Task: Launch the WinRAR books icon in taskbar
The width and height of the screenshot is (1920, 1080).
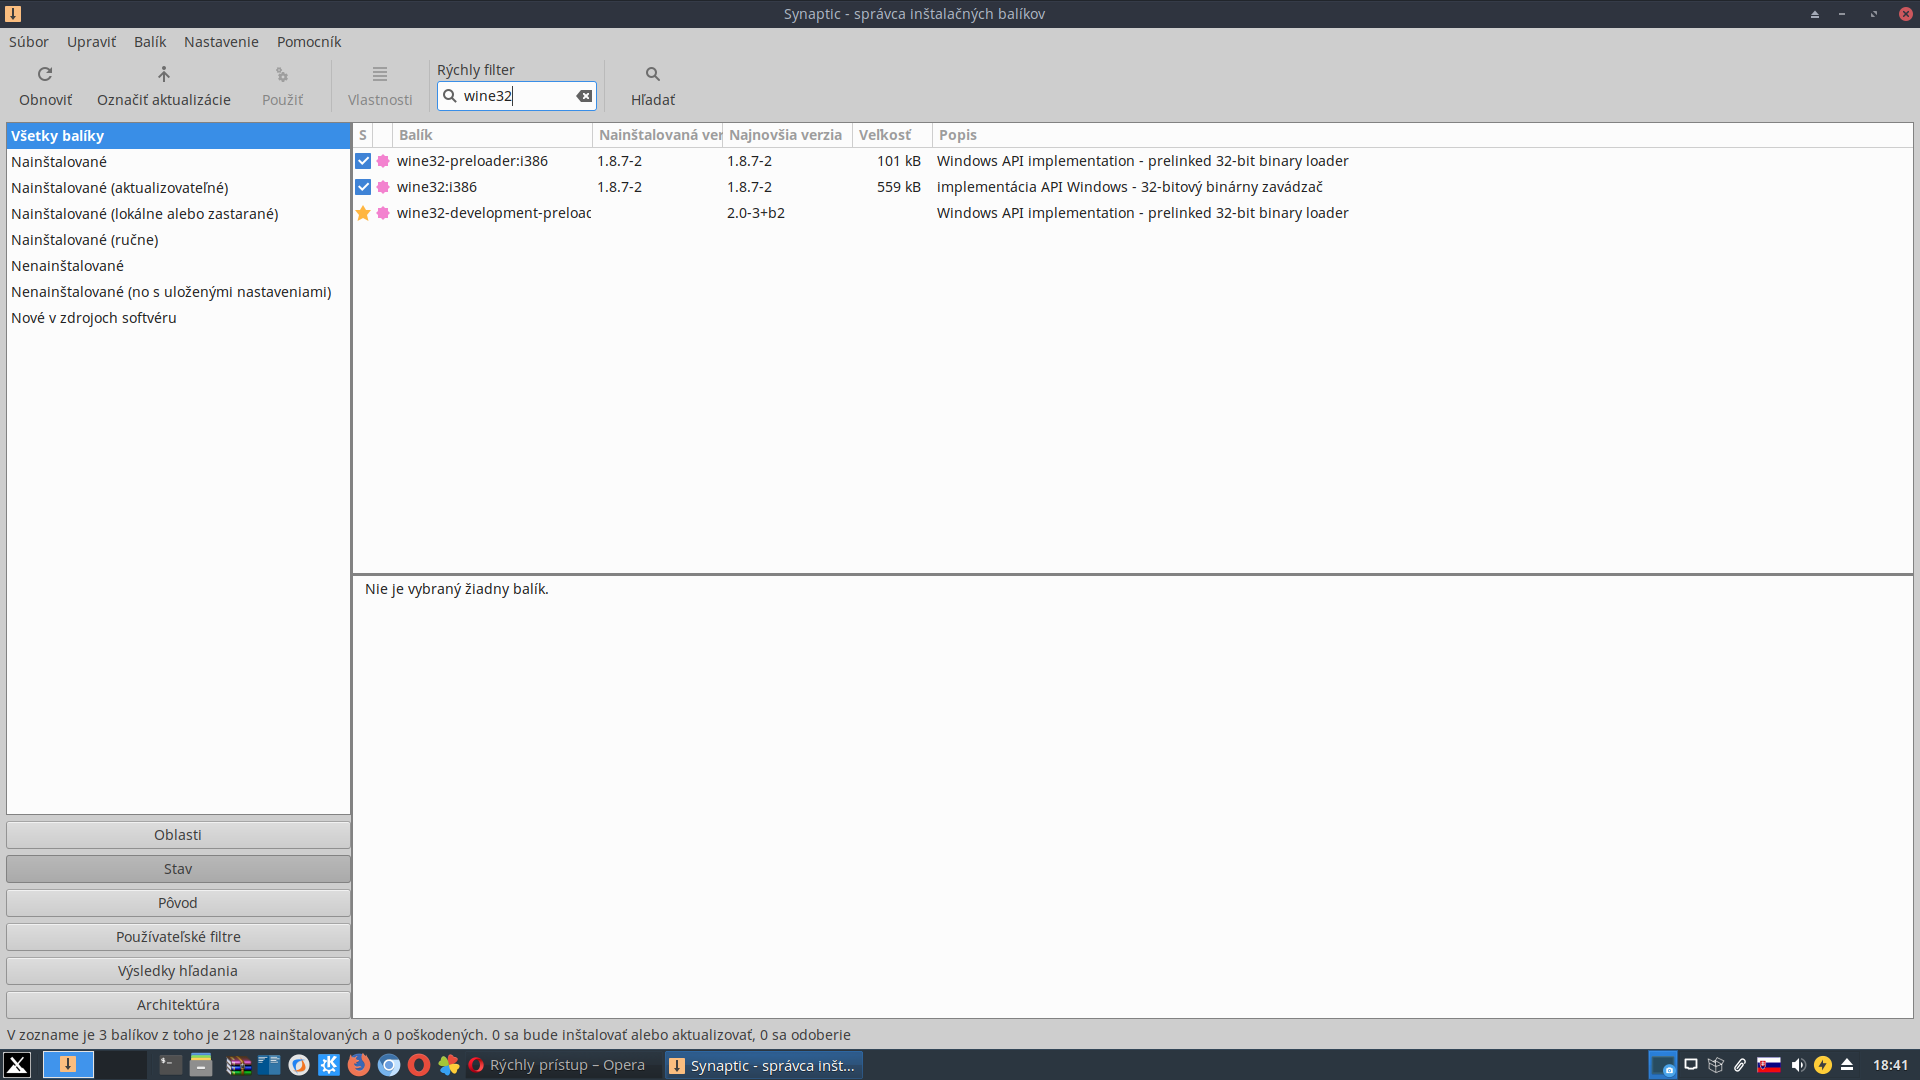Action: click(238, 1065)
